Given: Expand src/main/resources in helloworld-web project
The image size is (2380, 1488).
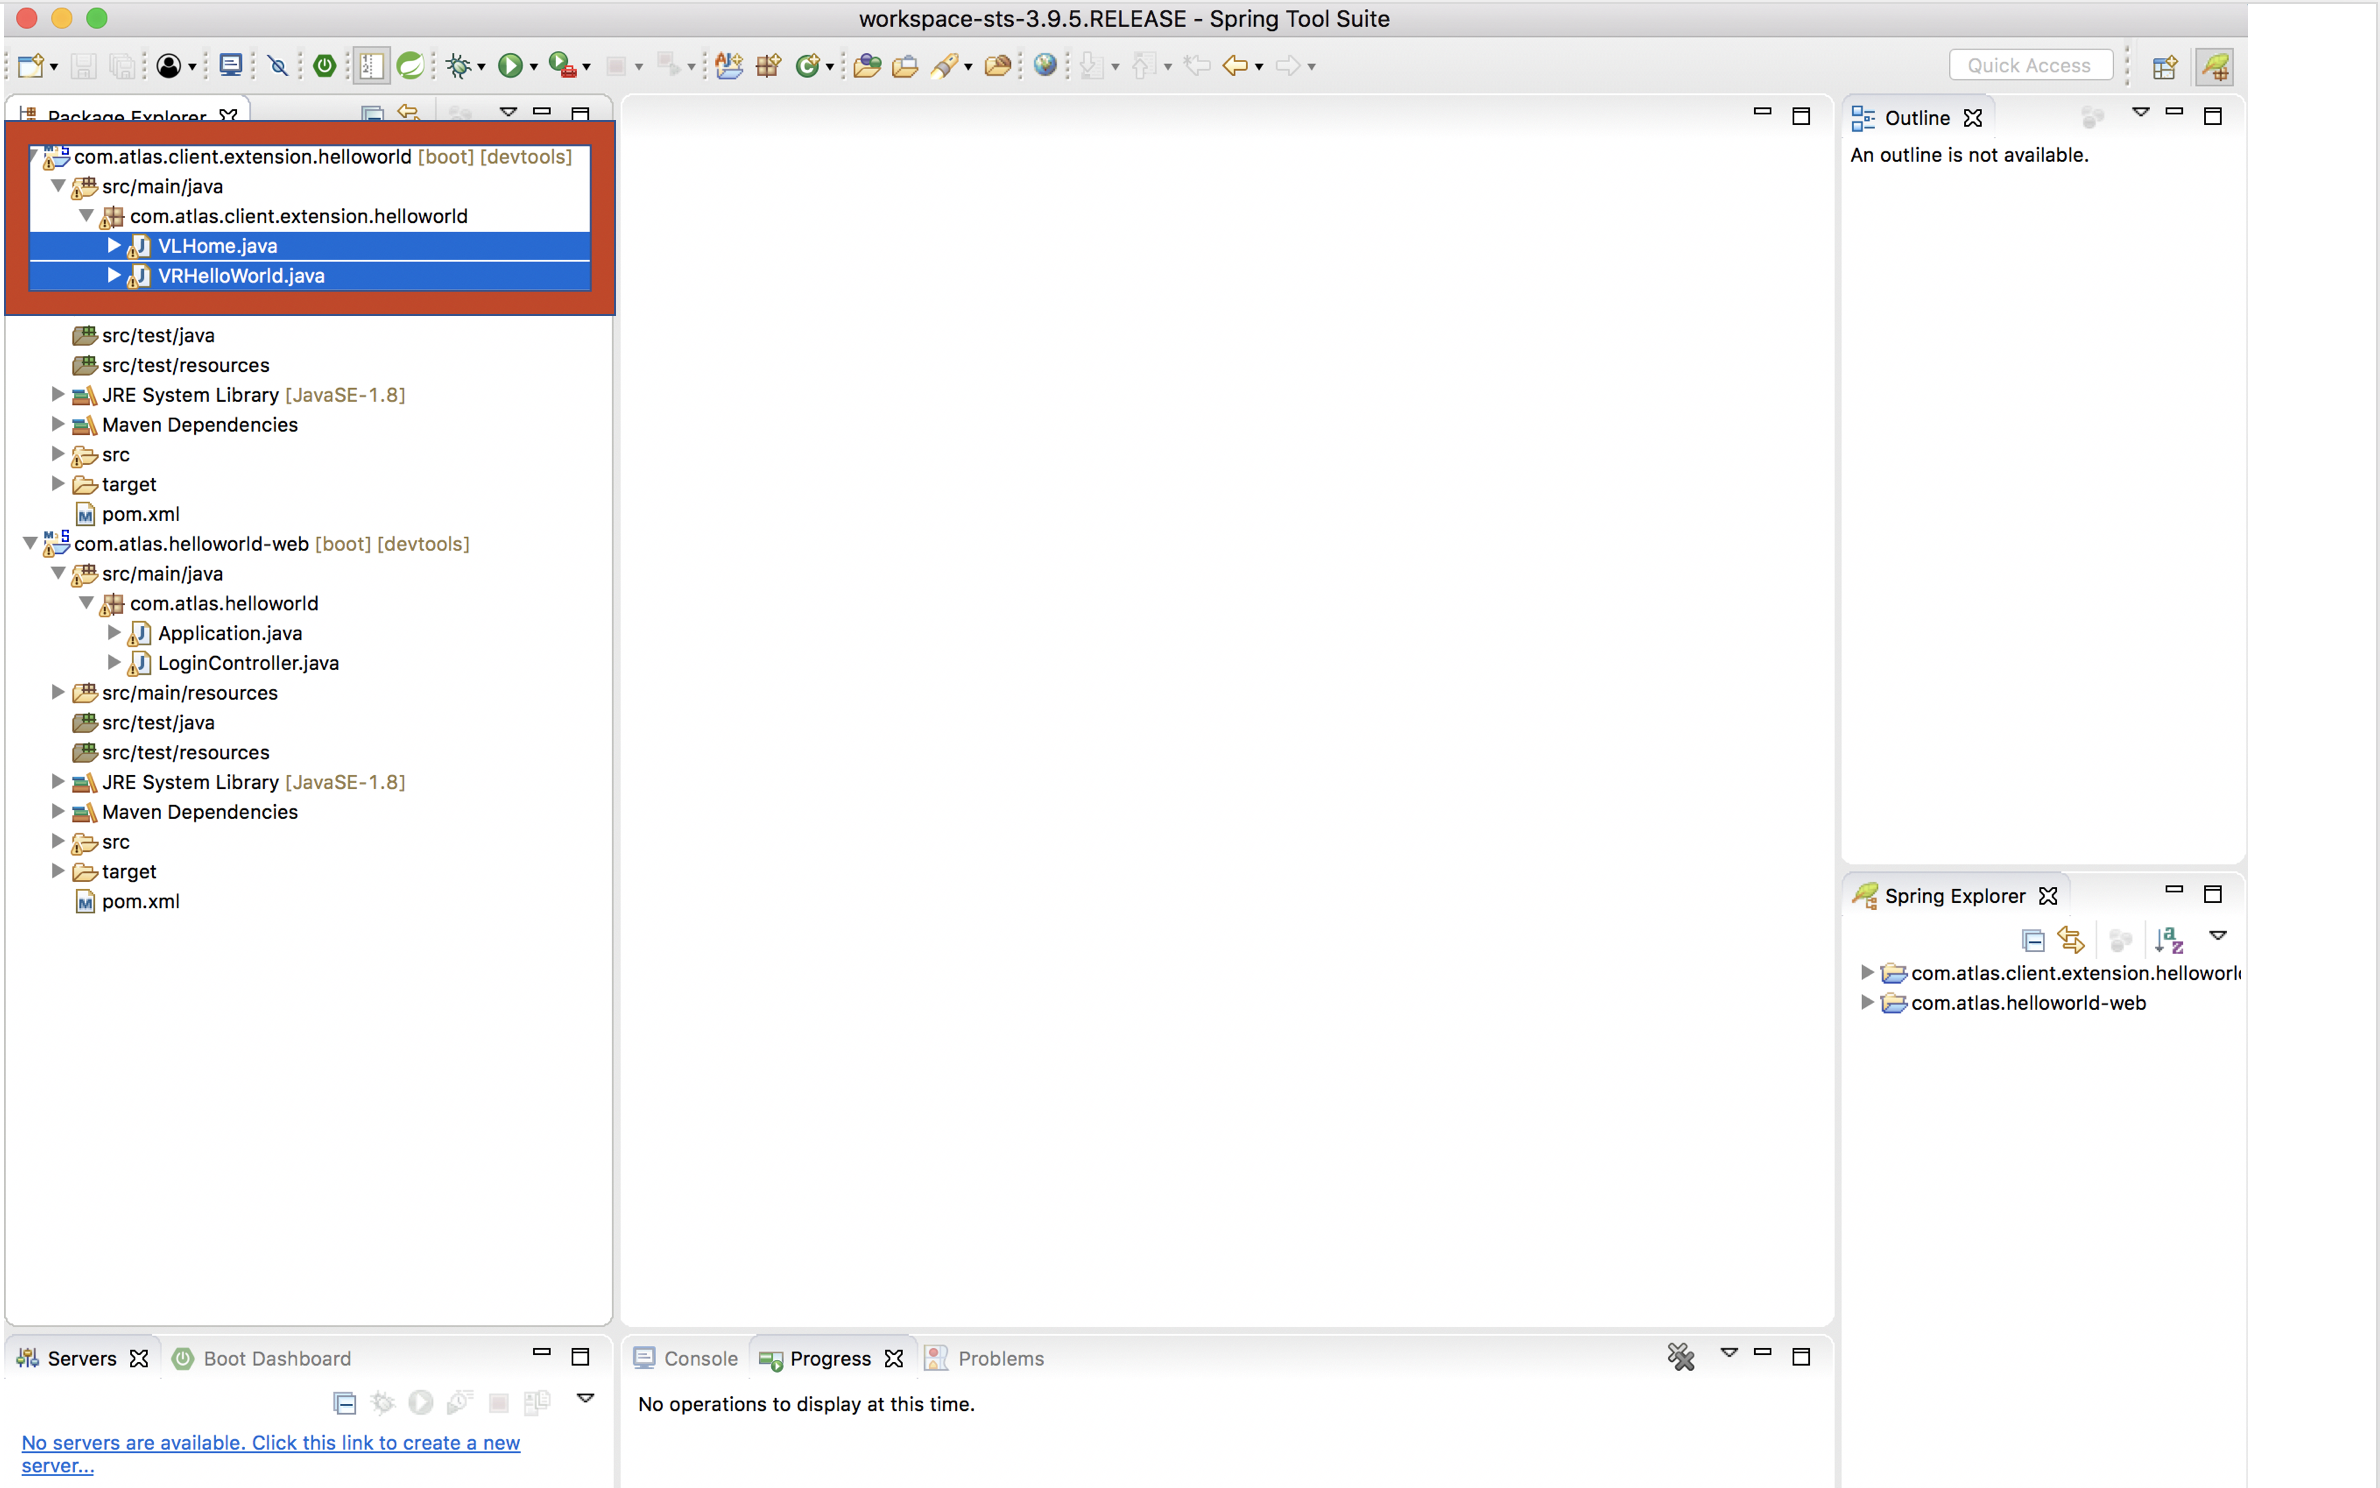Looking at the screenshot, I should pos(58,692).
